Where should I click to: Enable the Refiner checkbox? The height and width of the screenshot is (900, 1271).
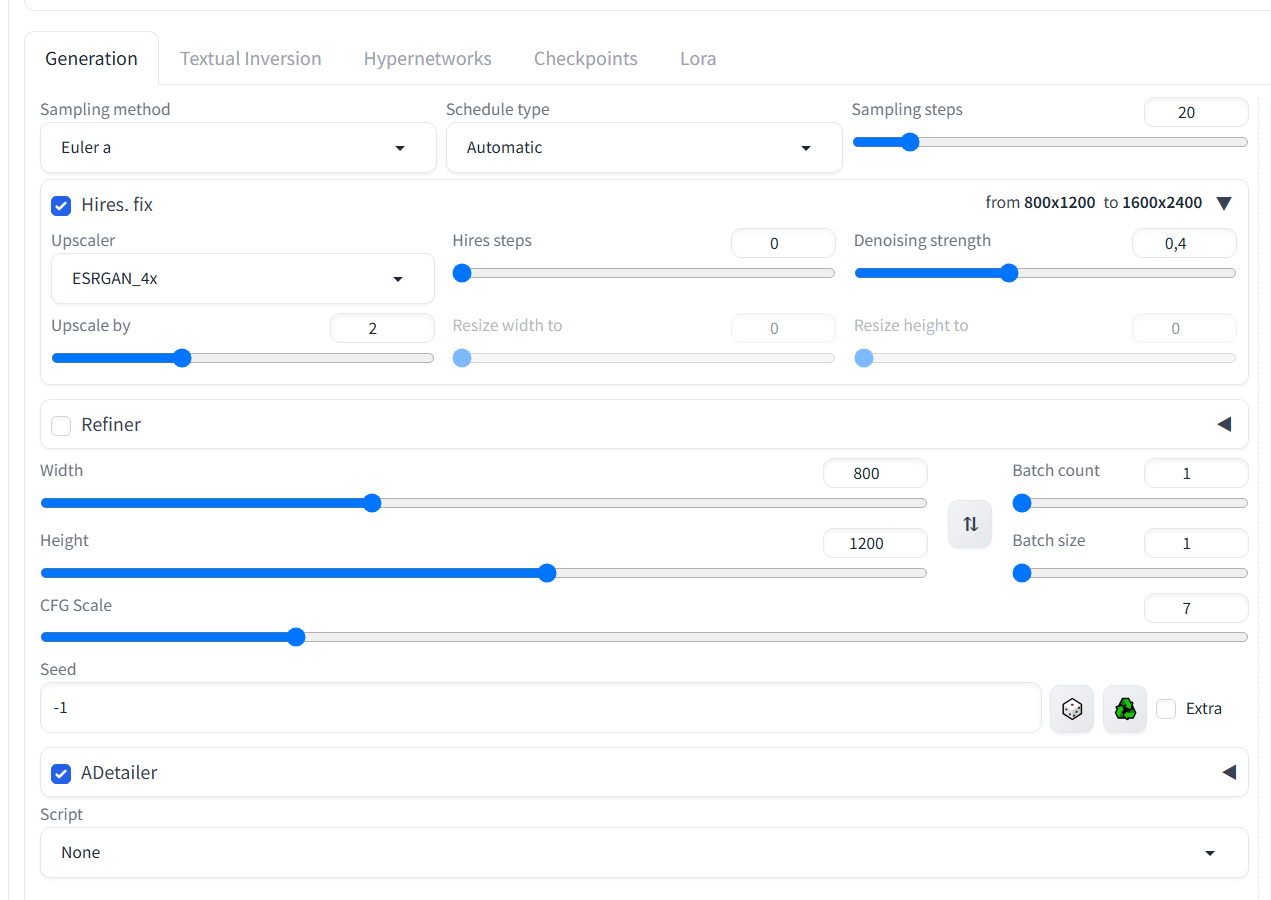pos(62,425)
